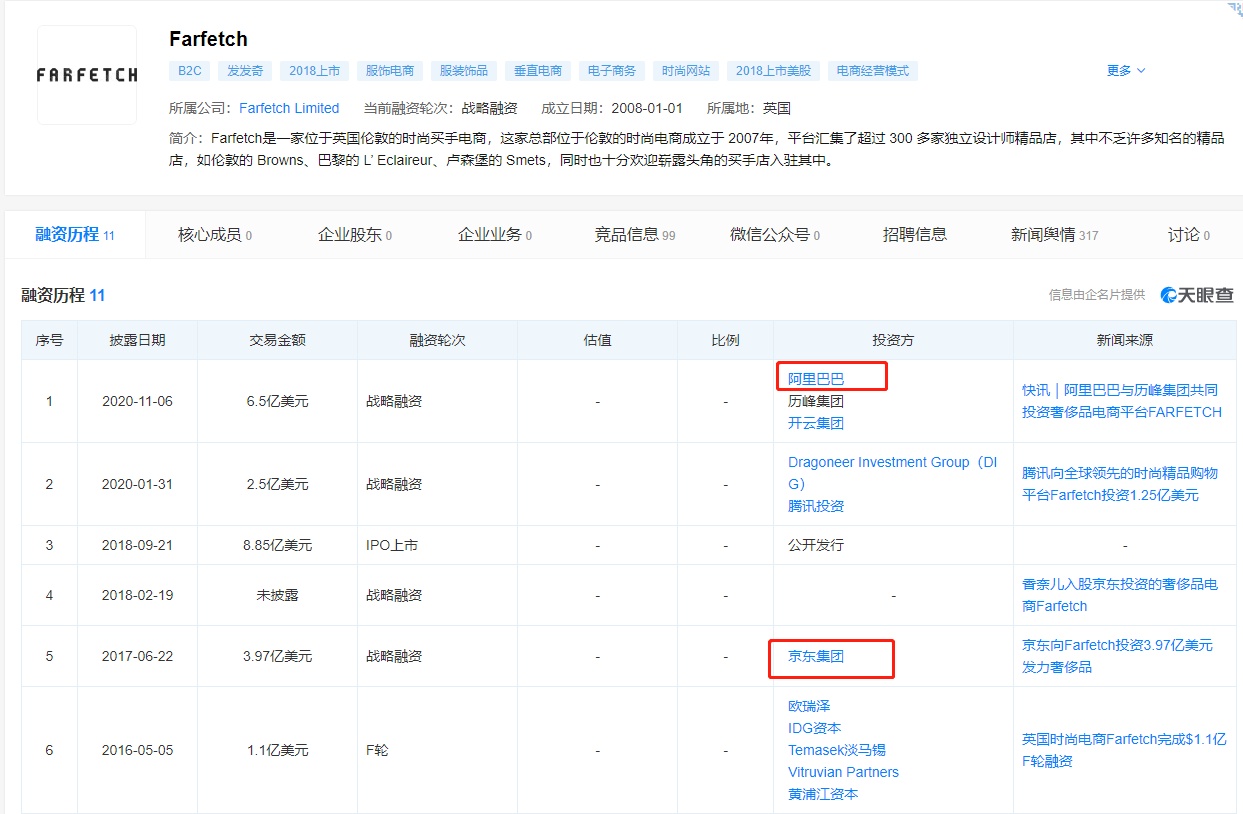Open investor Vitruvian Partners link
The height and width of the screenshot is (814, 1243).
843,772
